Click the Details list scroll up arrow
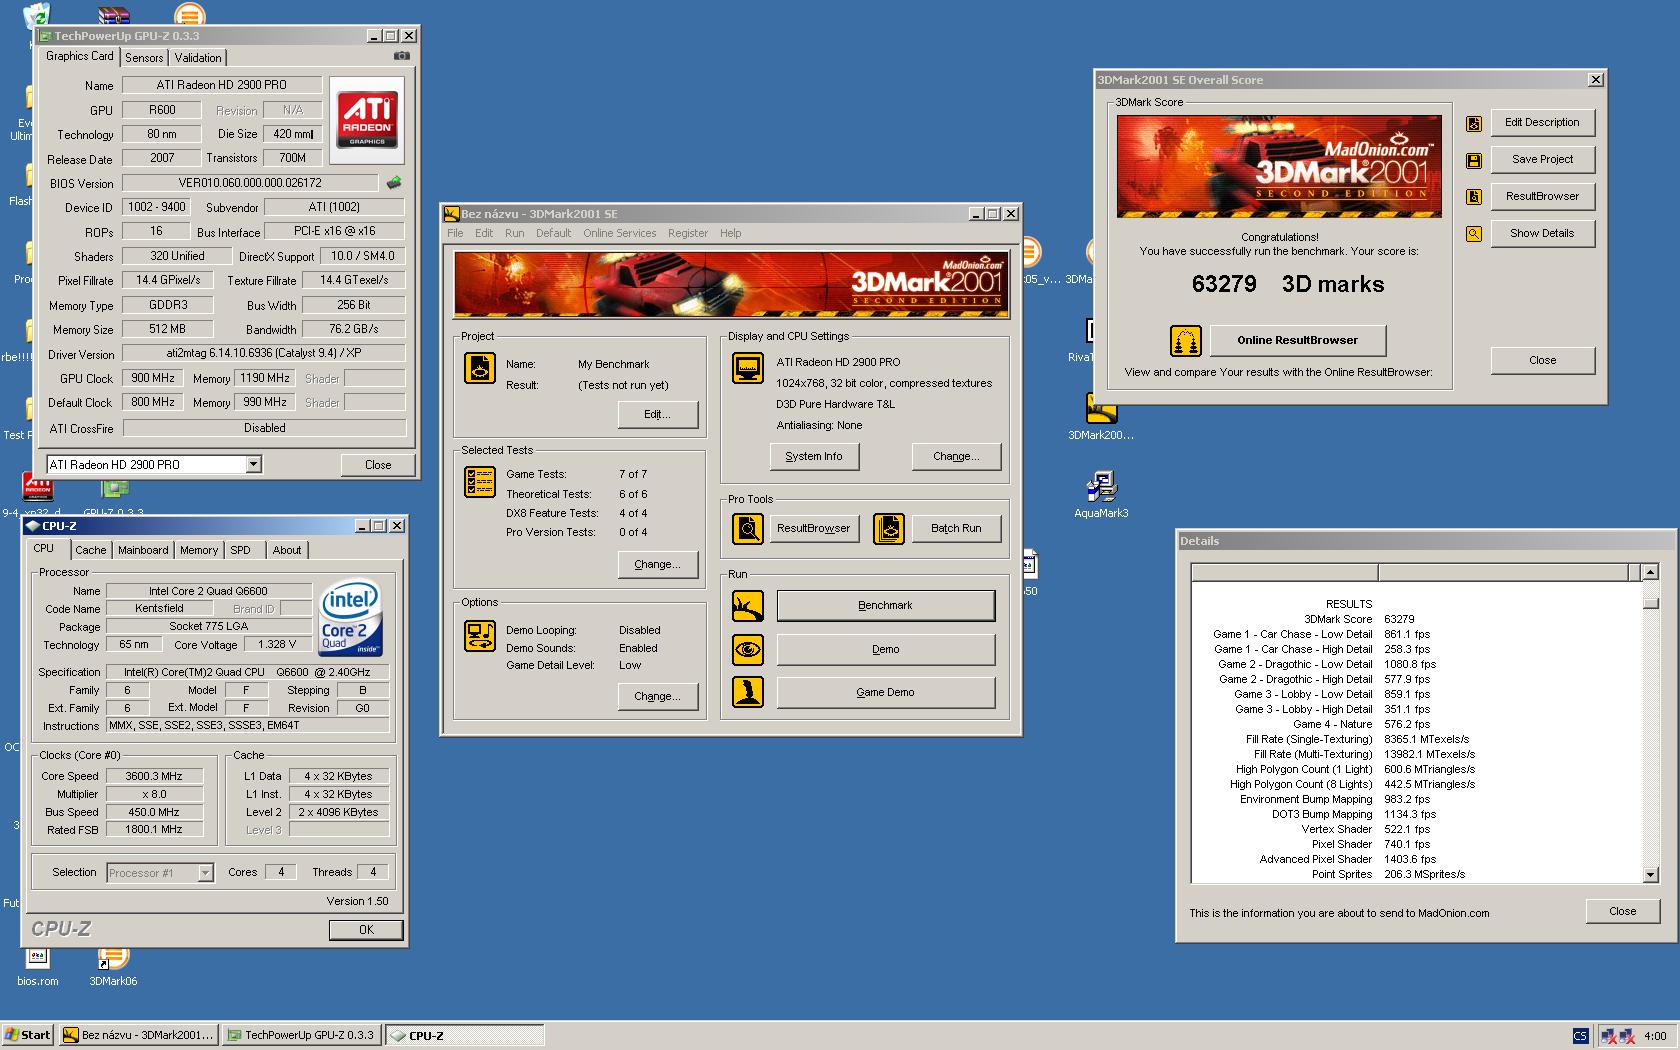 [1650, 572]
